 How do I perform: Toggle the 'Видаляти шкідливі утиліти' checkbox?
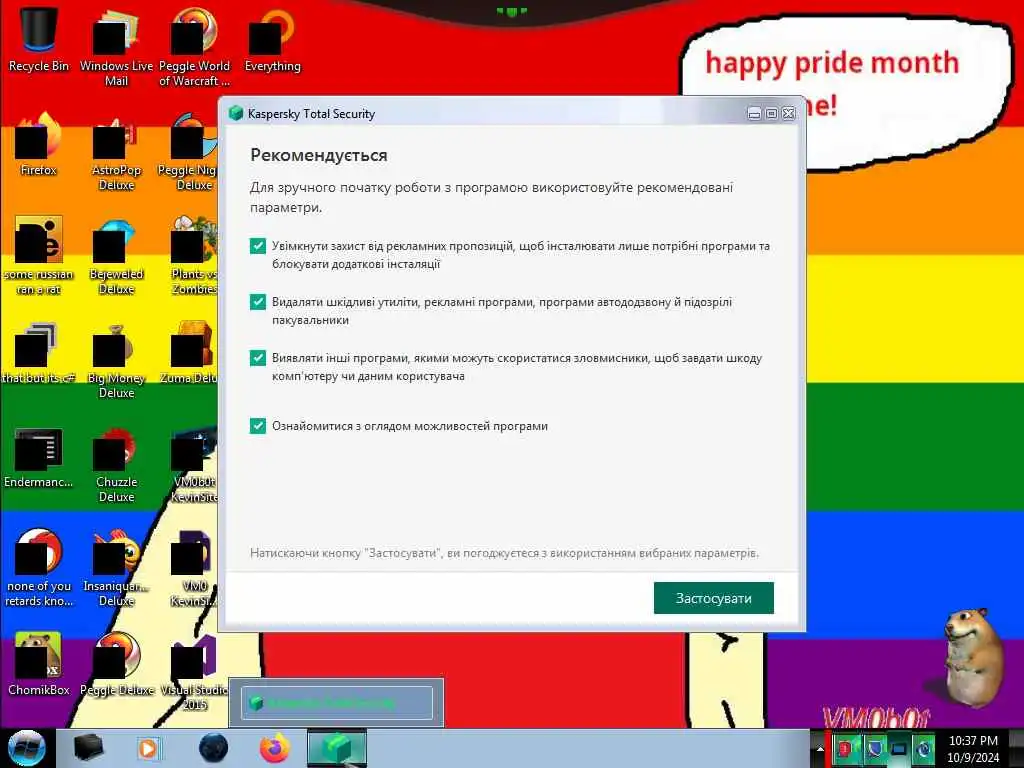[x=257, y=302]
